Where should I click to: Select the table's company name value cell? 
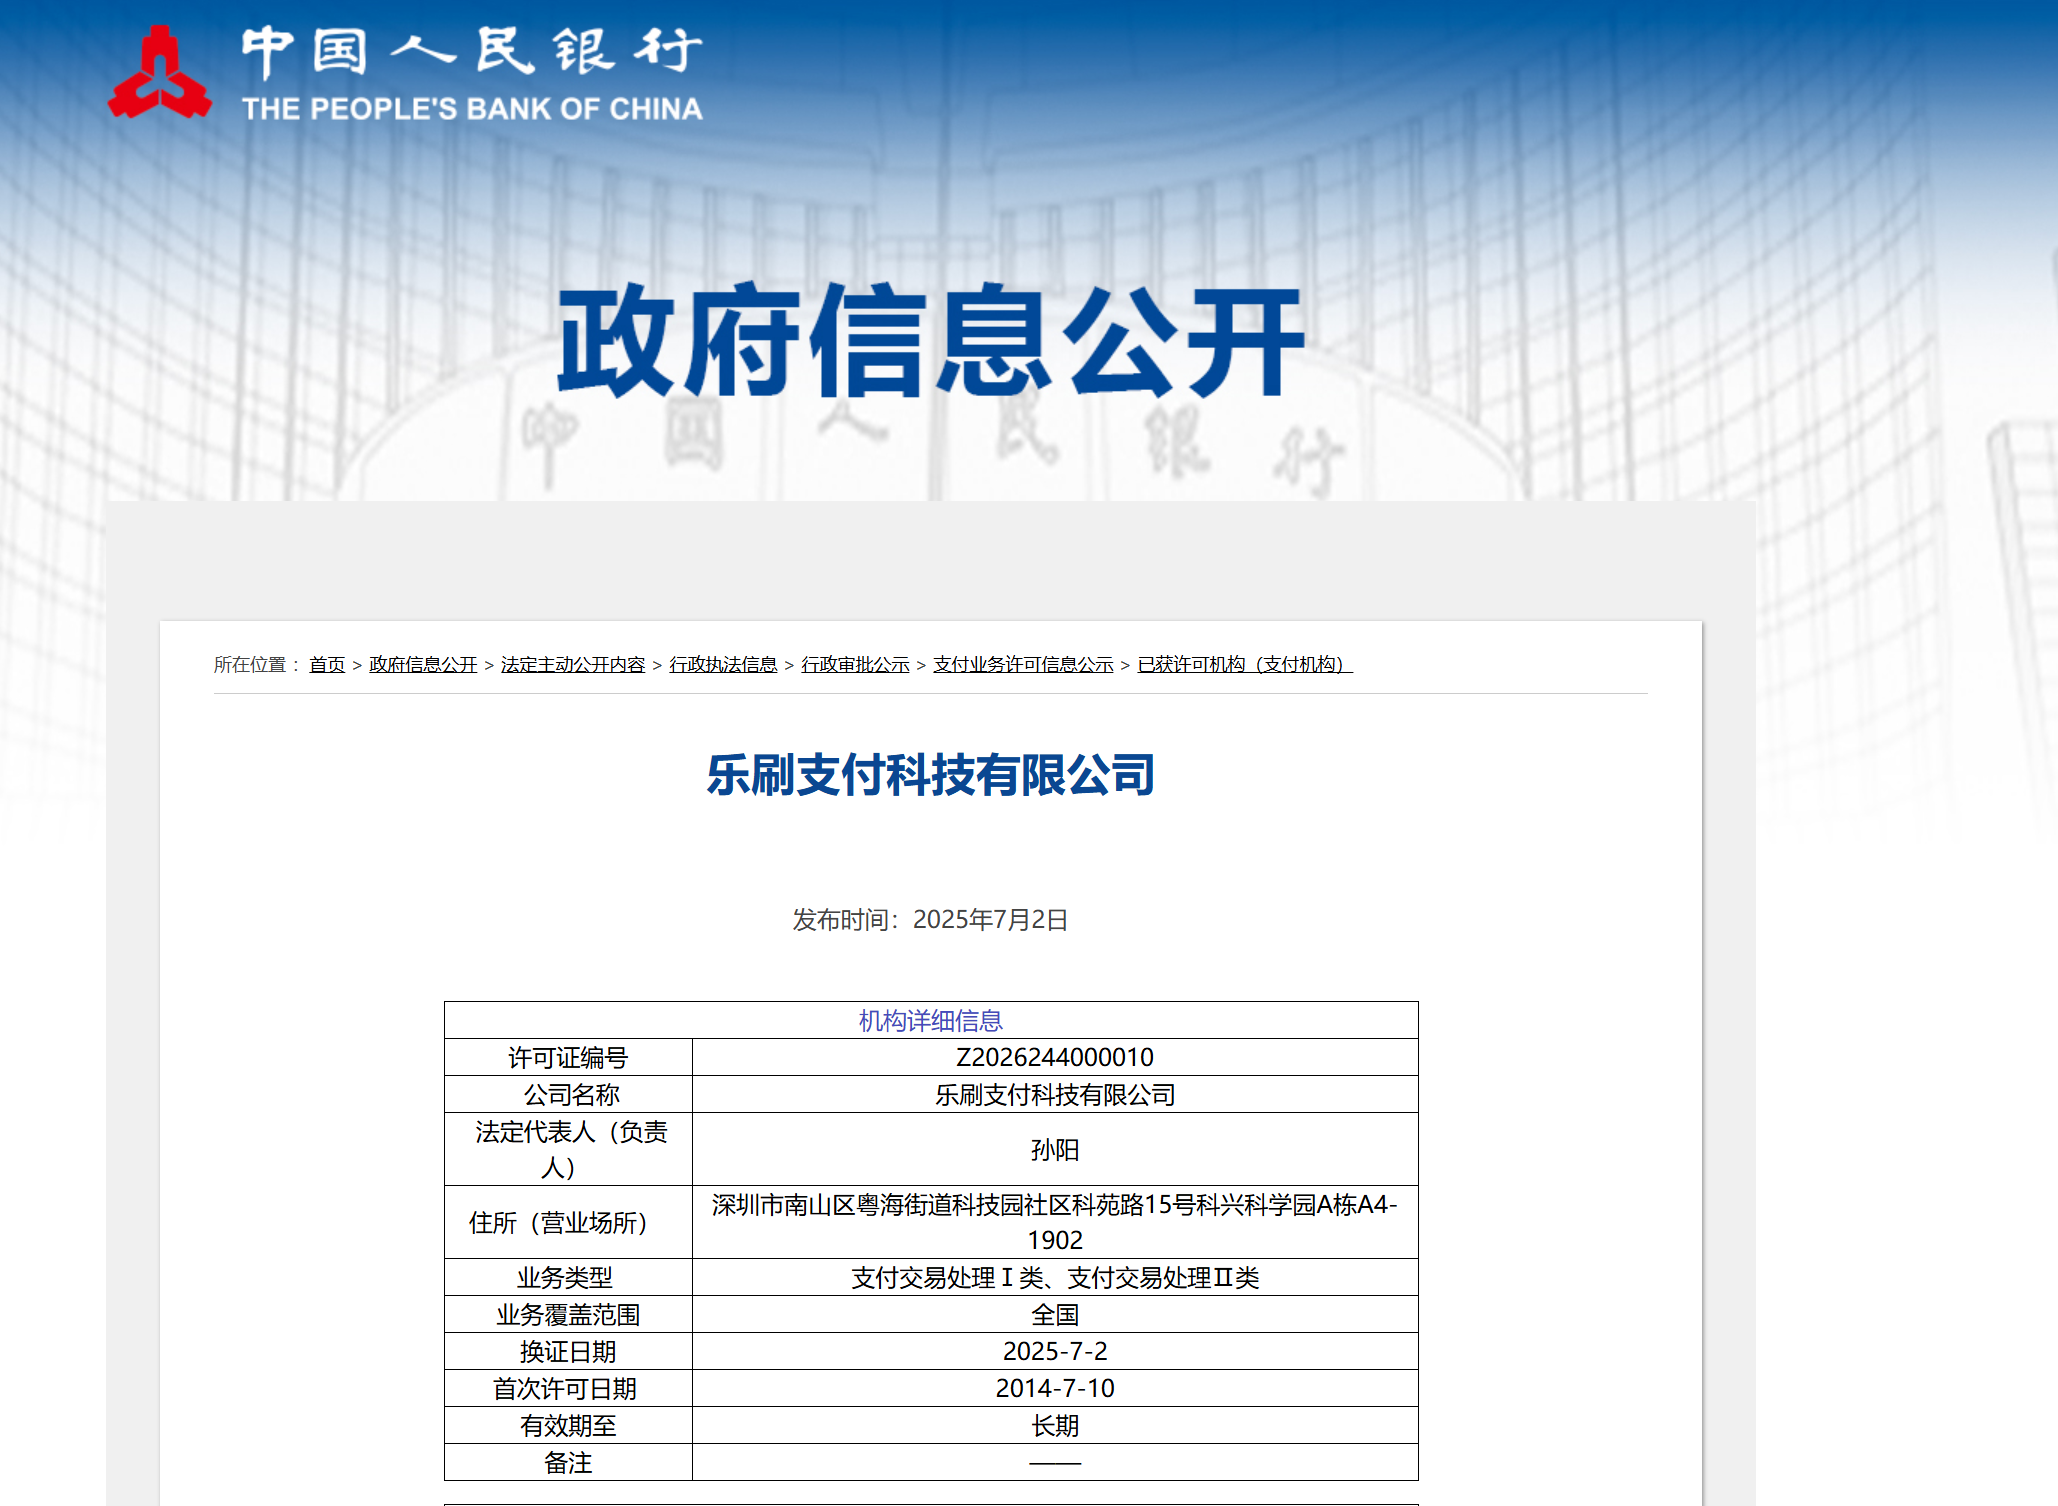click(1055, 1094)
